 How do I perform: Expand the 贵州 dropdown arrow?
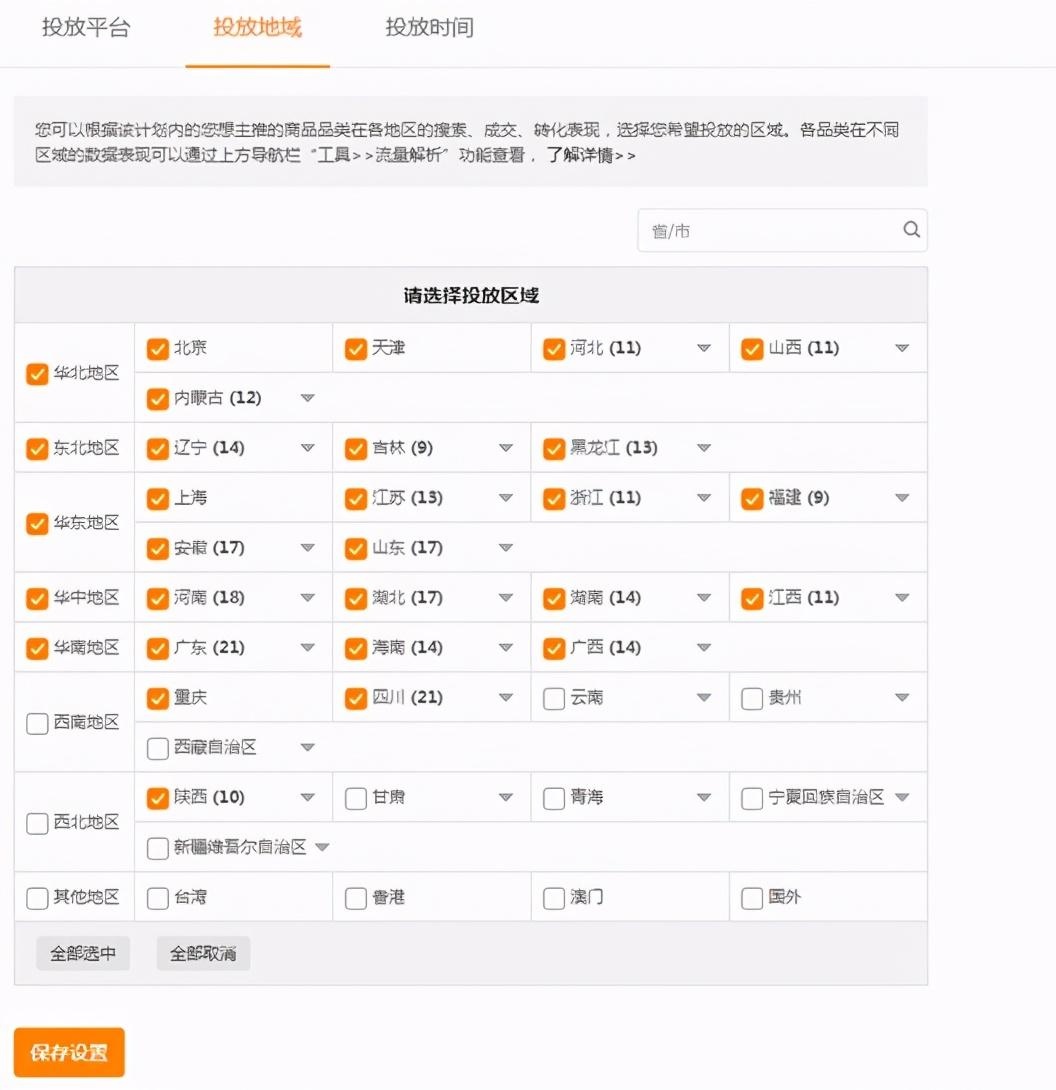(x=902, y=697)
